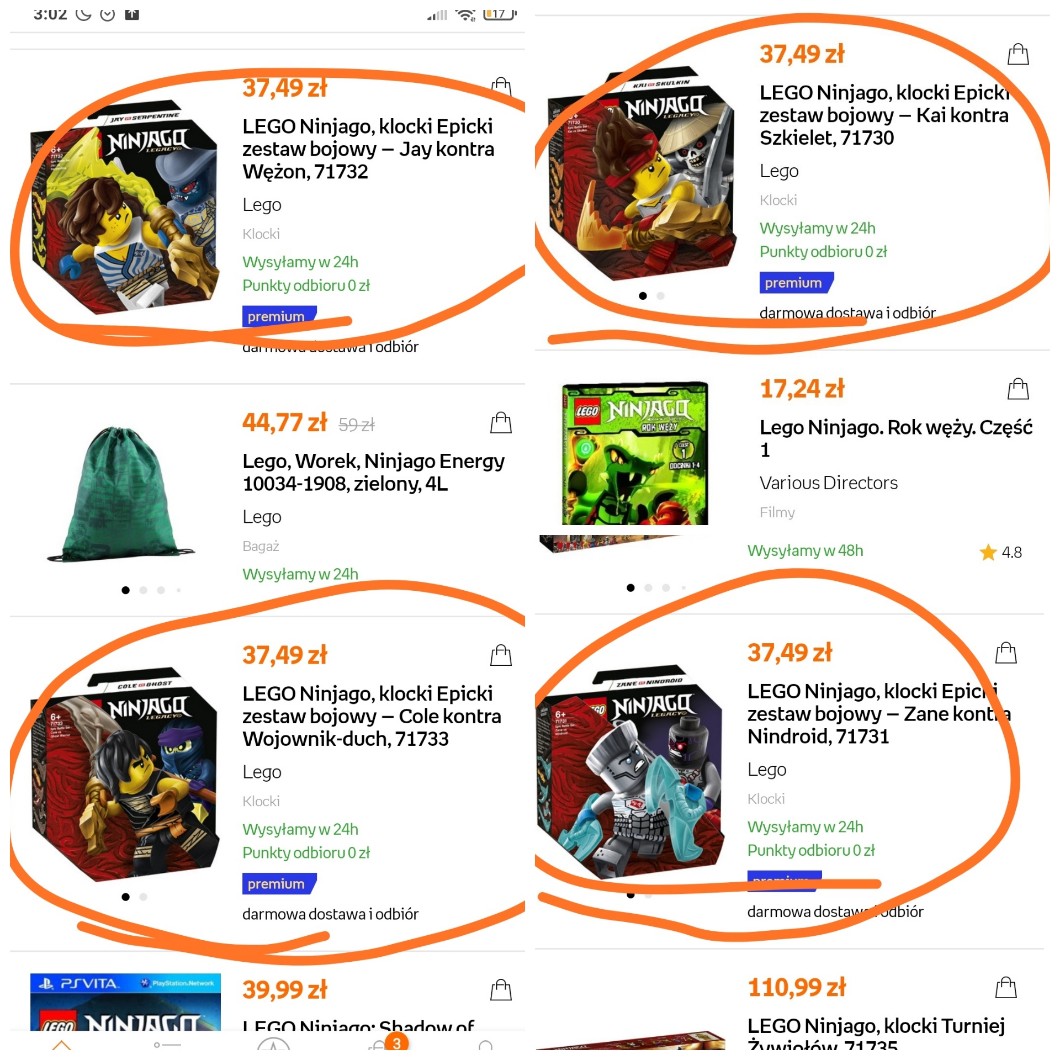Image resolution: width=1060 pixels, height=1060 pixels.
Task: Tap the 44,77 zł discounted price
Action: tap(285, 423)
